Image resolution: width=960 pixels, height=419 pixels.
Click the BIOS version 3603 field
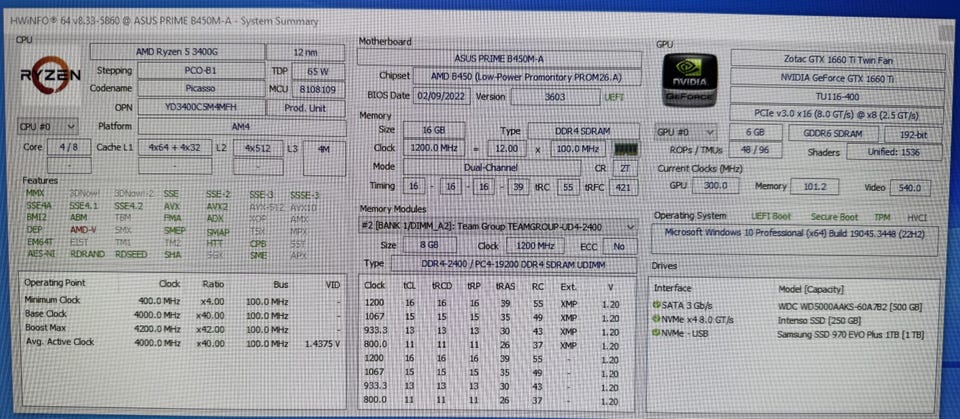click(555, 97)
